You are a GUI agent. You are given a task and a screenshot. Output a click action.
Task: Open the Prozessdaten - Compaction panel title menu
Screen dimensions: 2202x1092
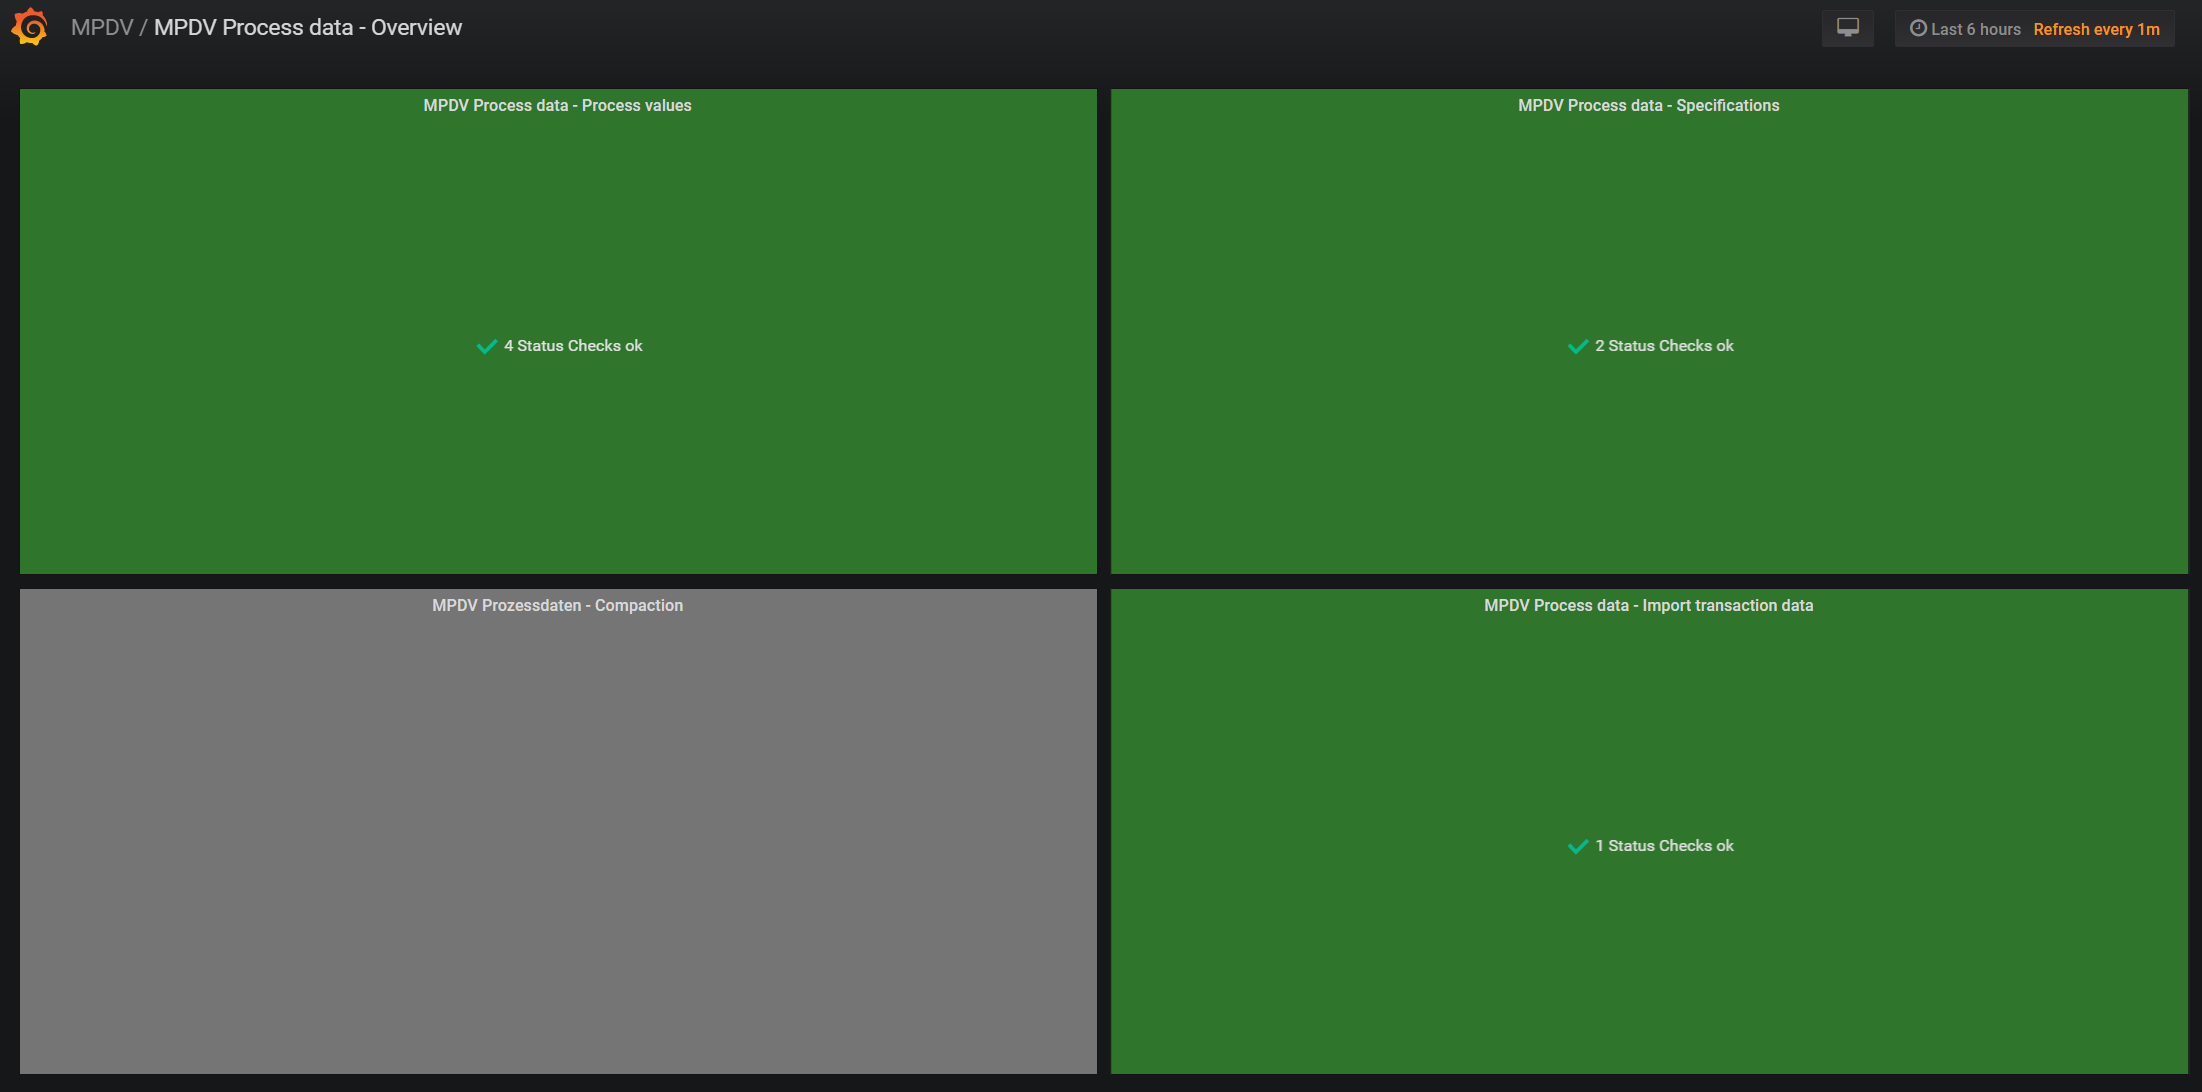click(557, 605)
